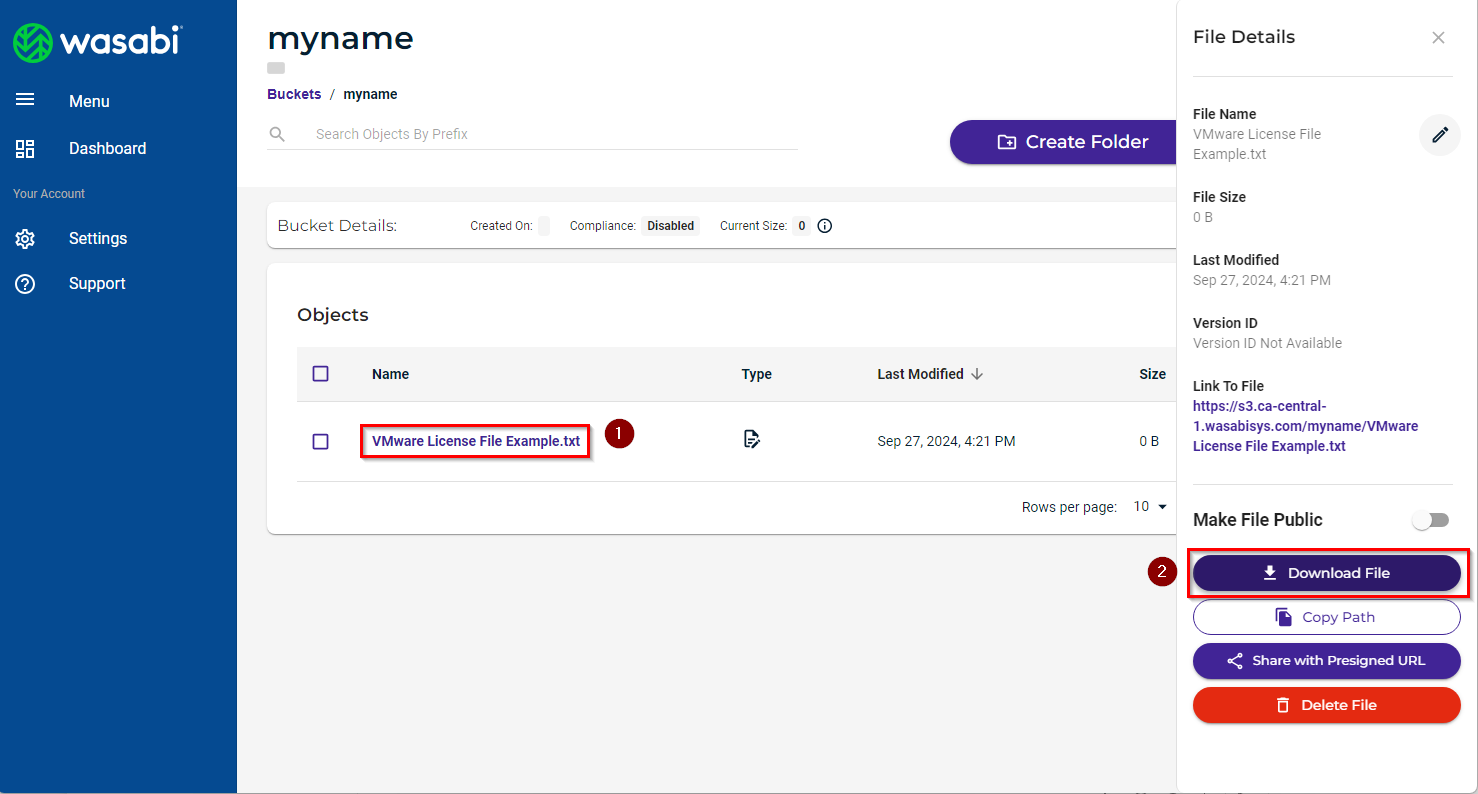The height and width of the screenshot is (794, 1478).
Task: Close the File Details panel
Action: click(1438, 38)
